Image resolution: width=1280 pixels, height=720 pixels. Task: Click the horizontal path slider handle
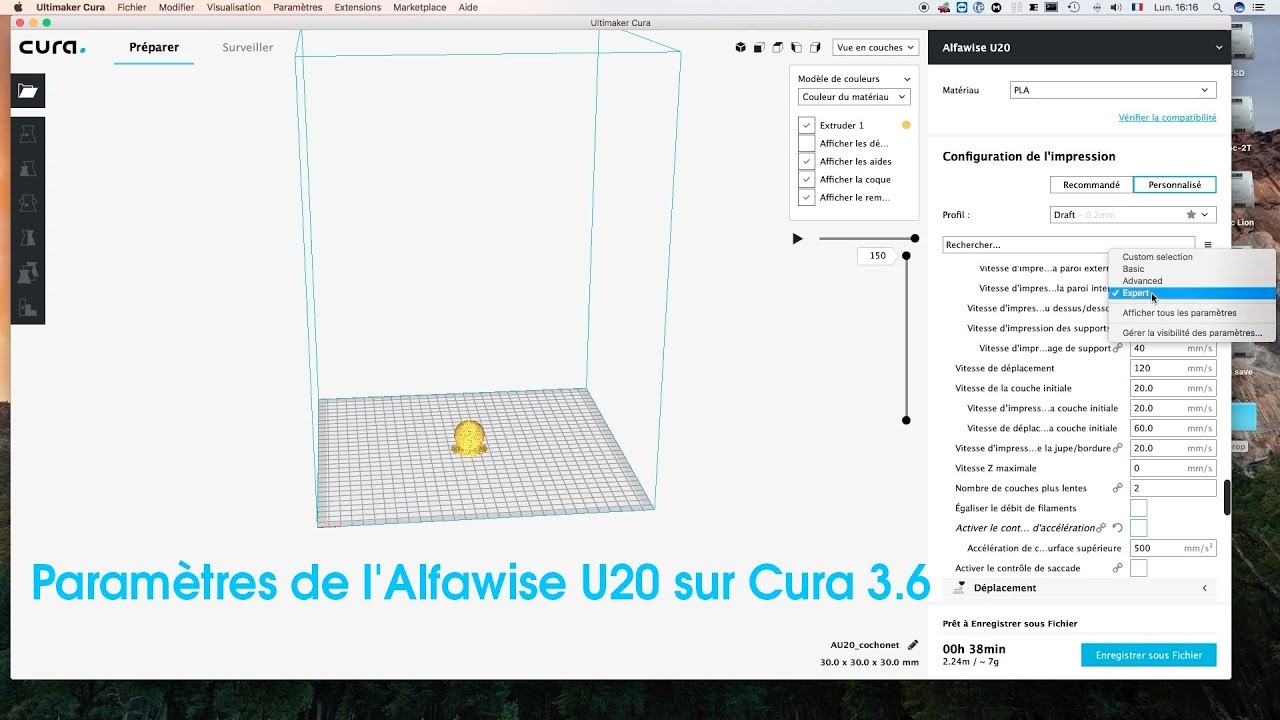pyautogui.click(x=915, y=238)
